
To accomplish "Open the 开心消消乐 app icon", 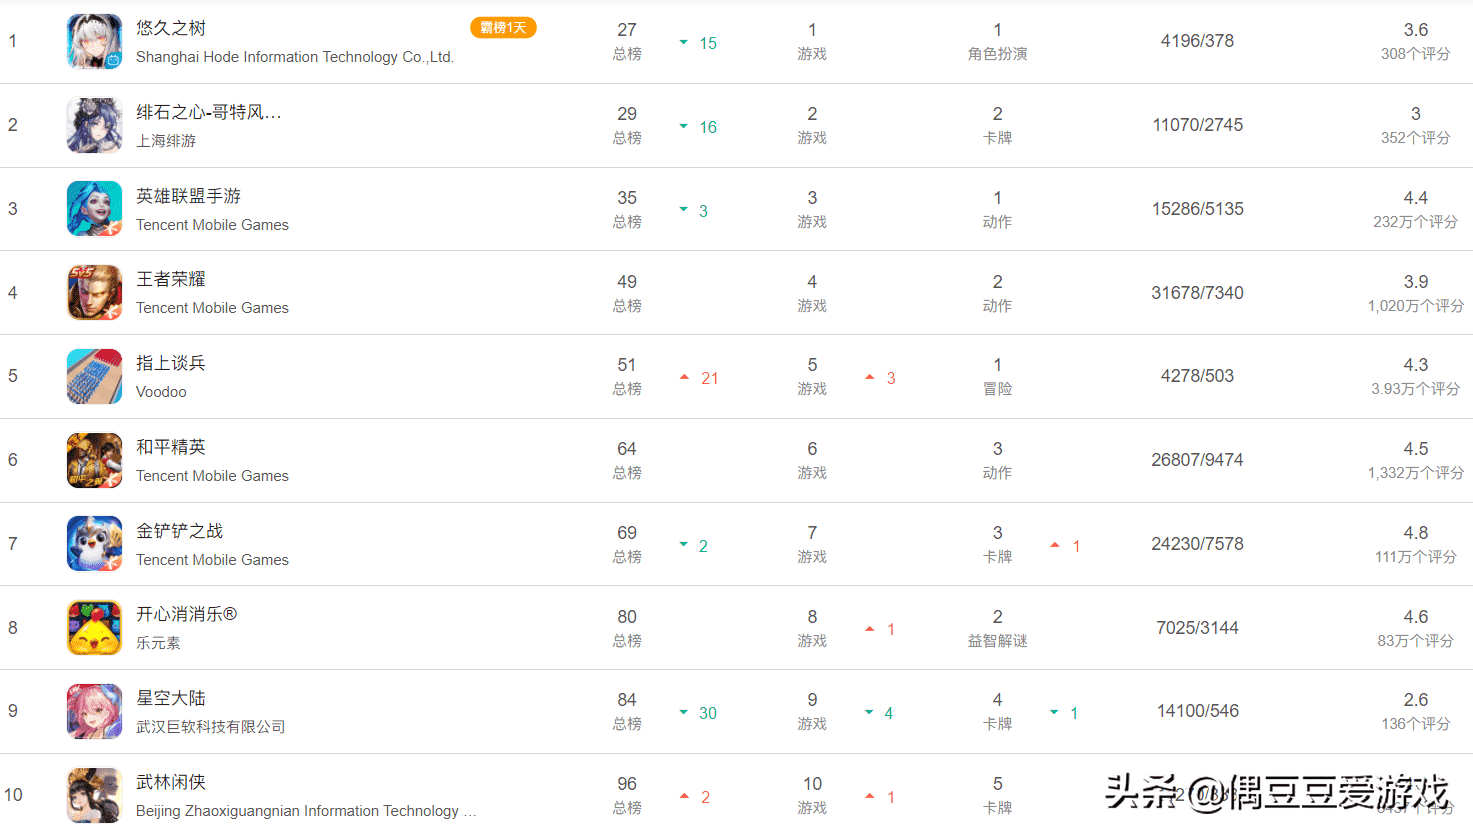I will [x=94, y=627].
